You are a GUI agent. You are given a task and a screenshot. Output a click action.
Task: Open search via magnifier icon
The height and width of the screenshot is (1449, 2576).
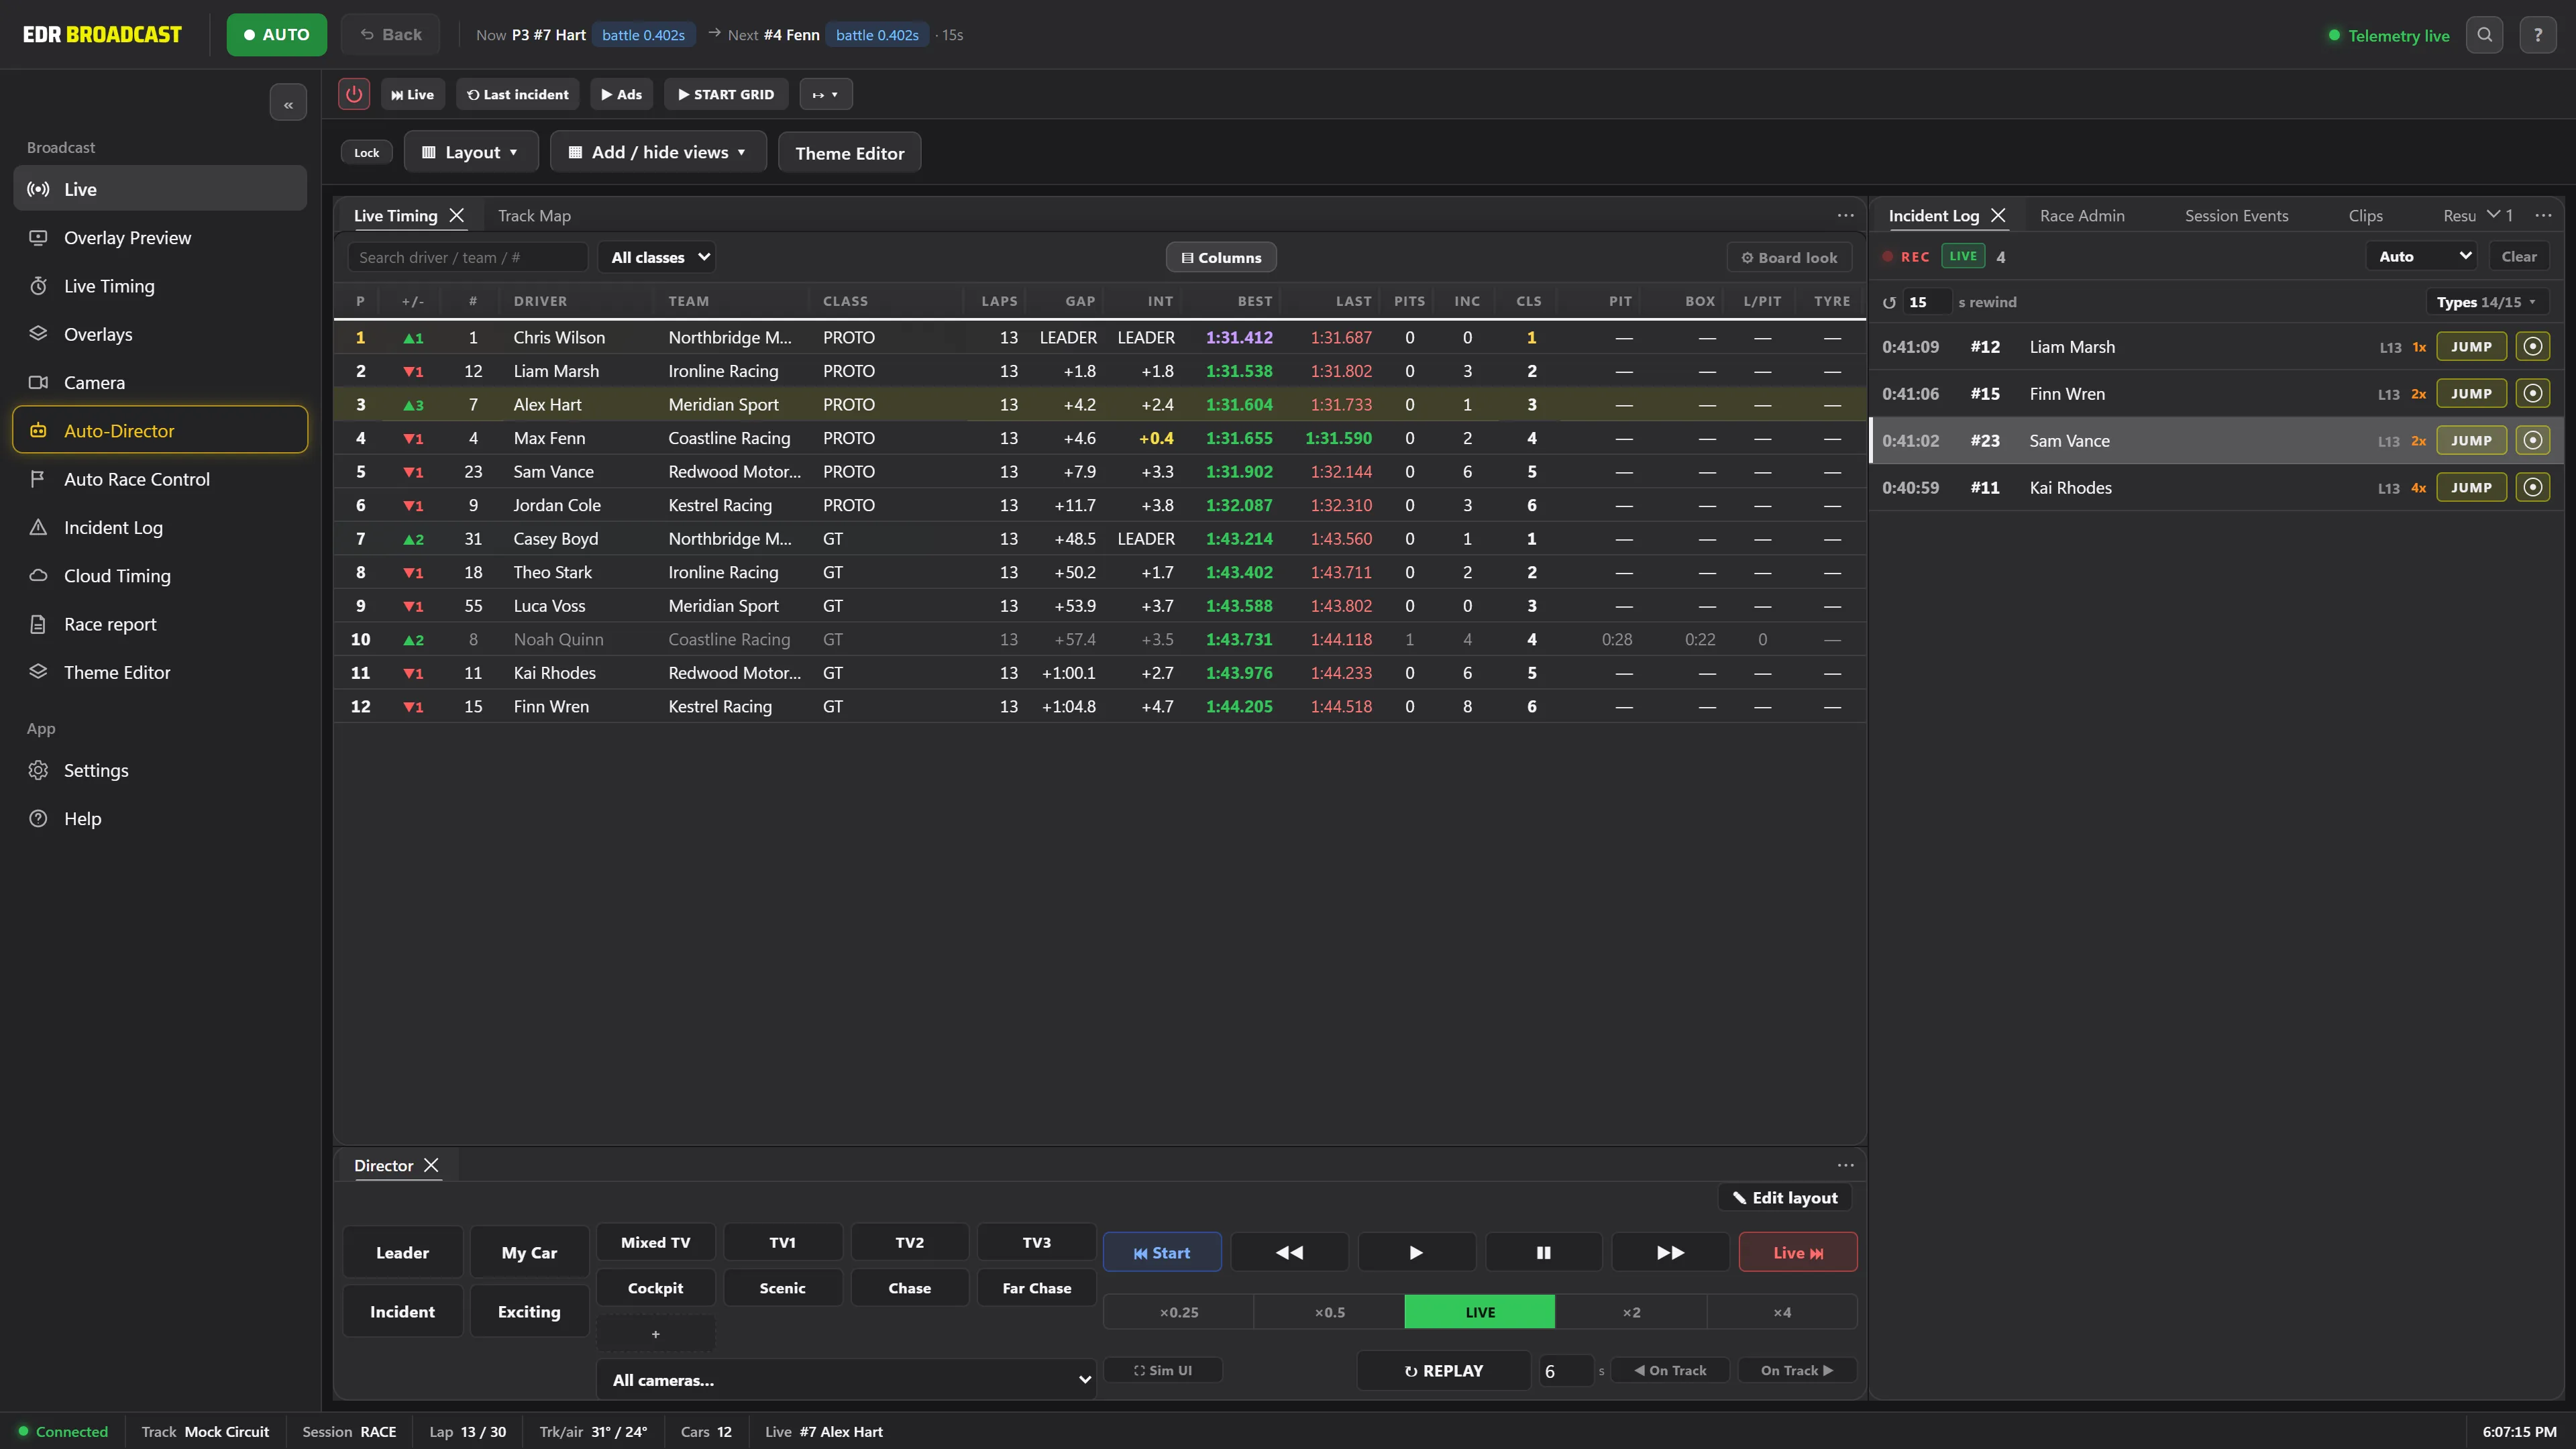(x=2484, y=35)
